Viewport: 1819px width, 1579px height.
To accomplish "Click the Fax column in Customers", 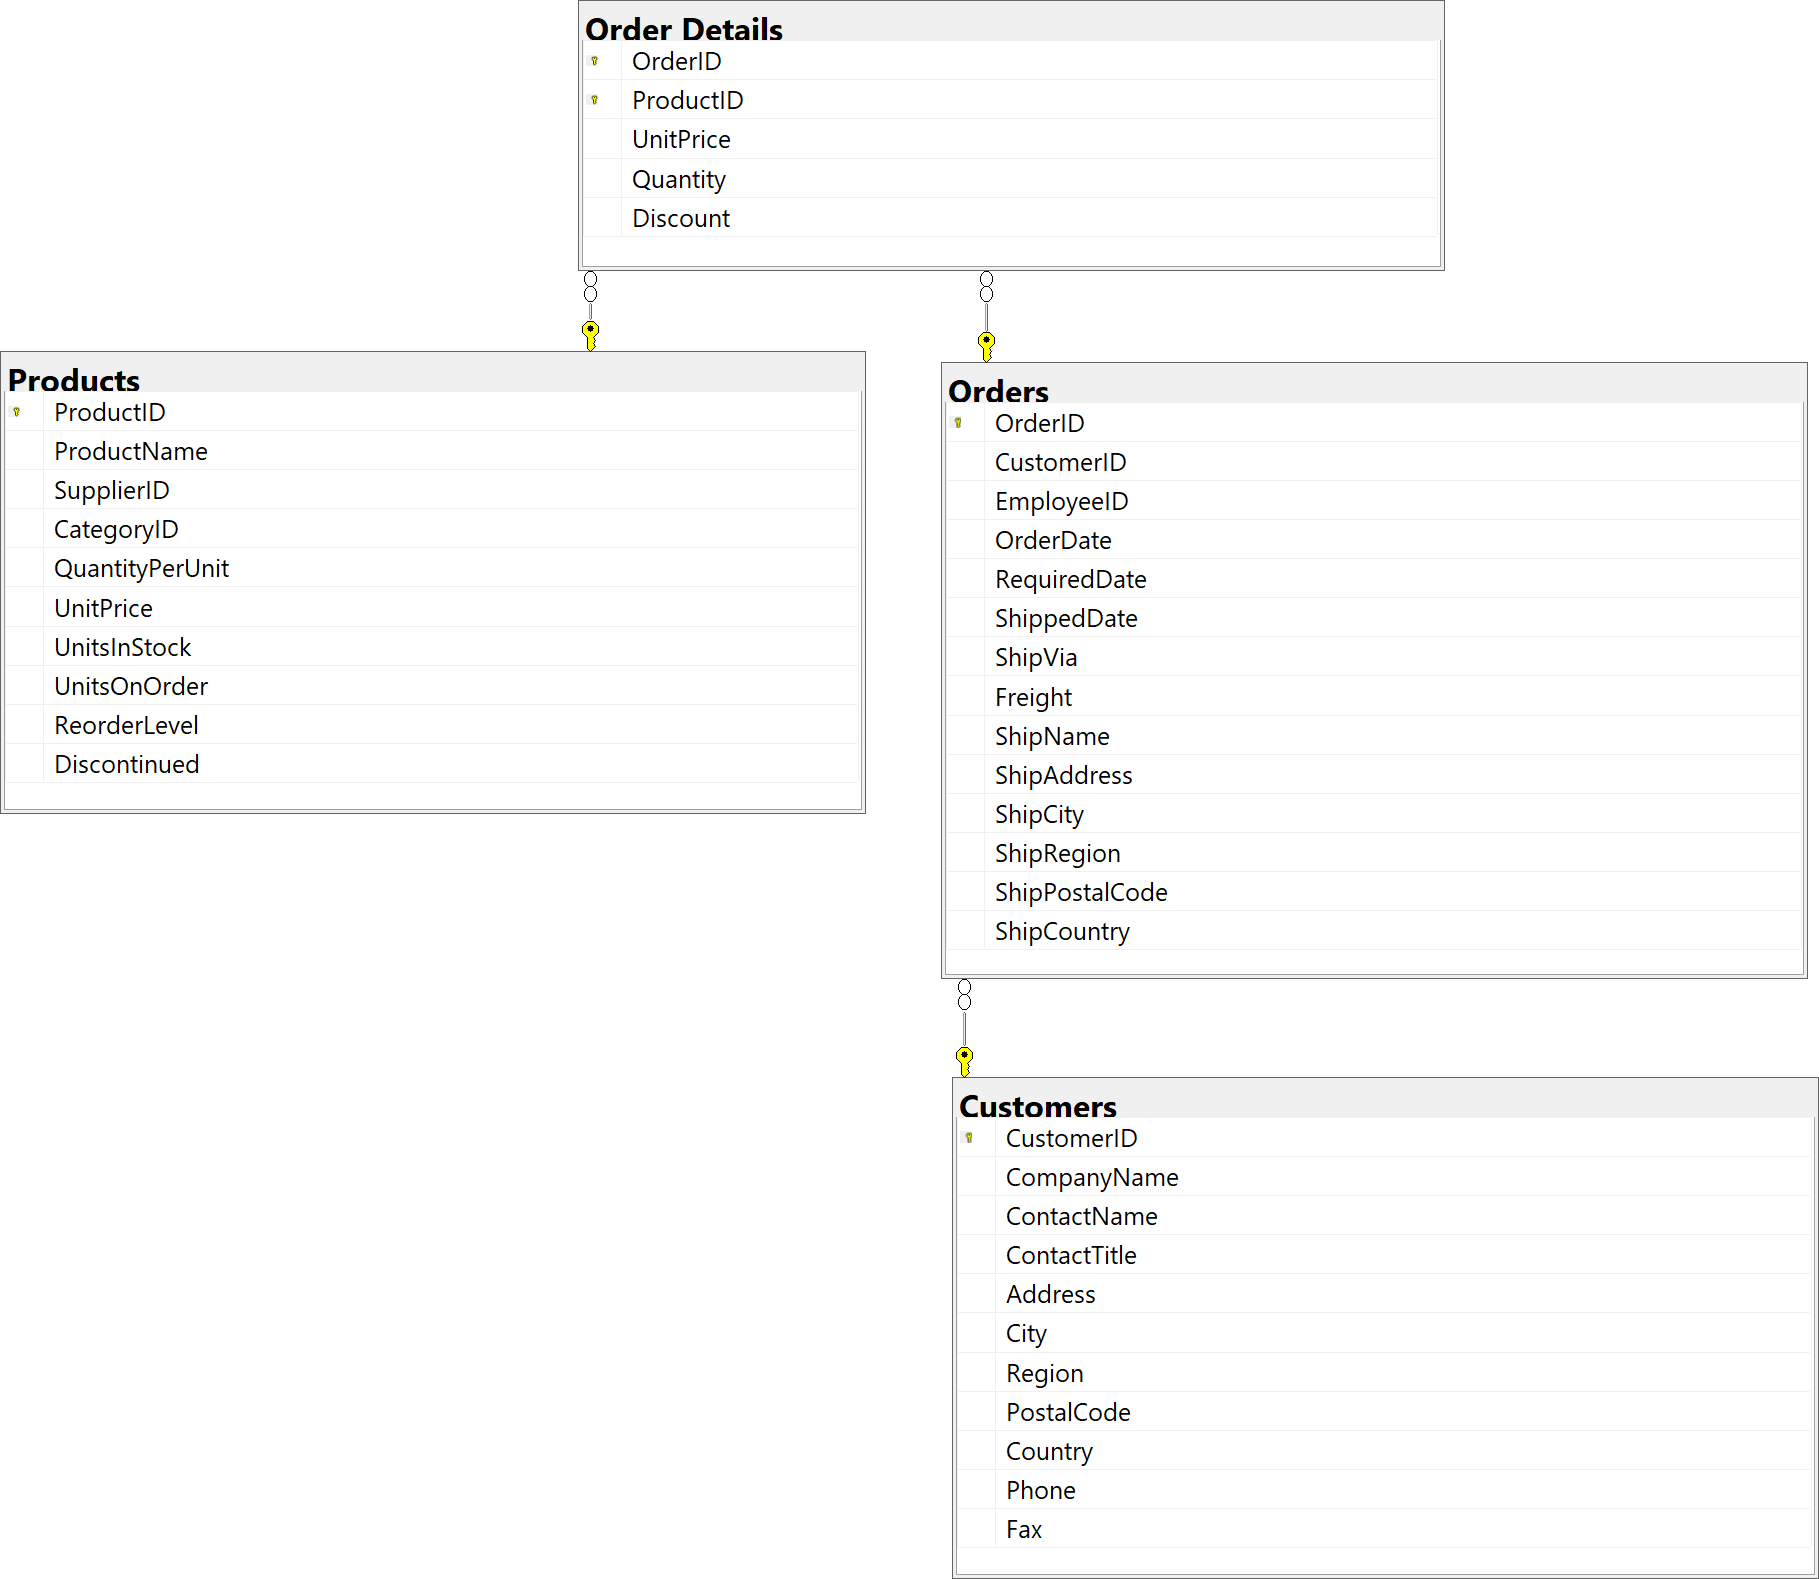I will (1024, 1529).
